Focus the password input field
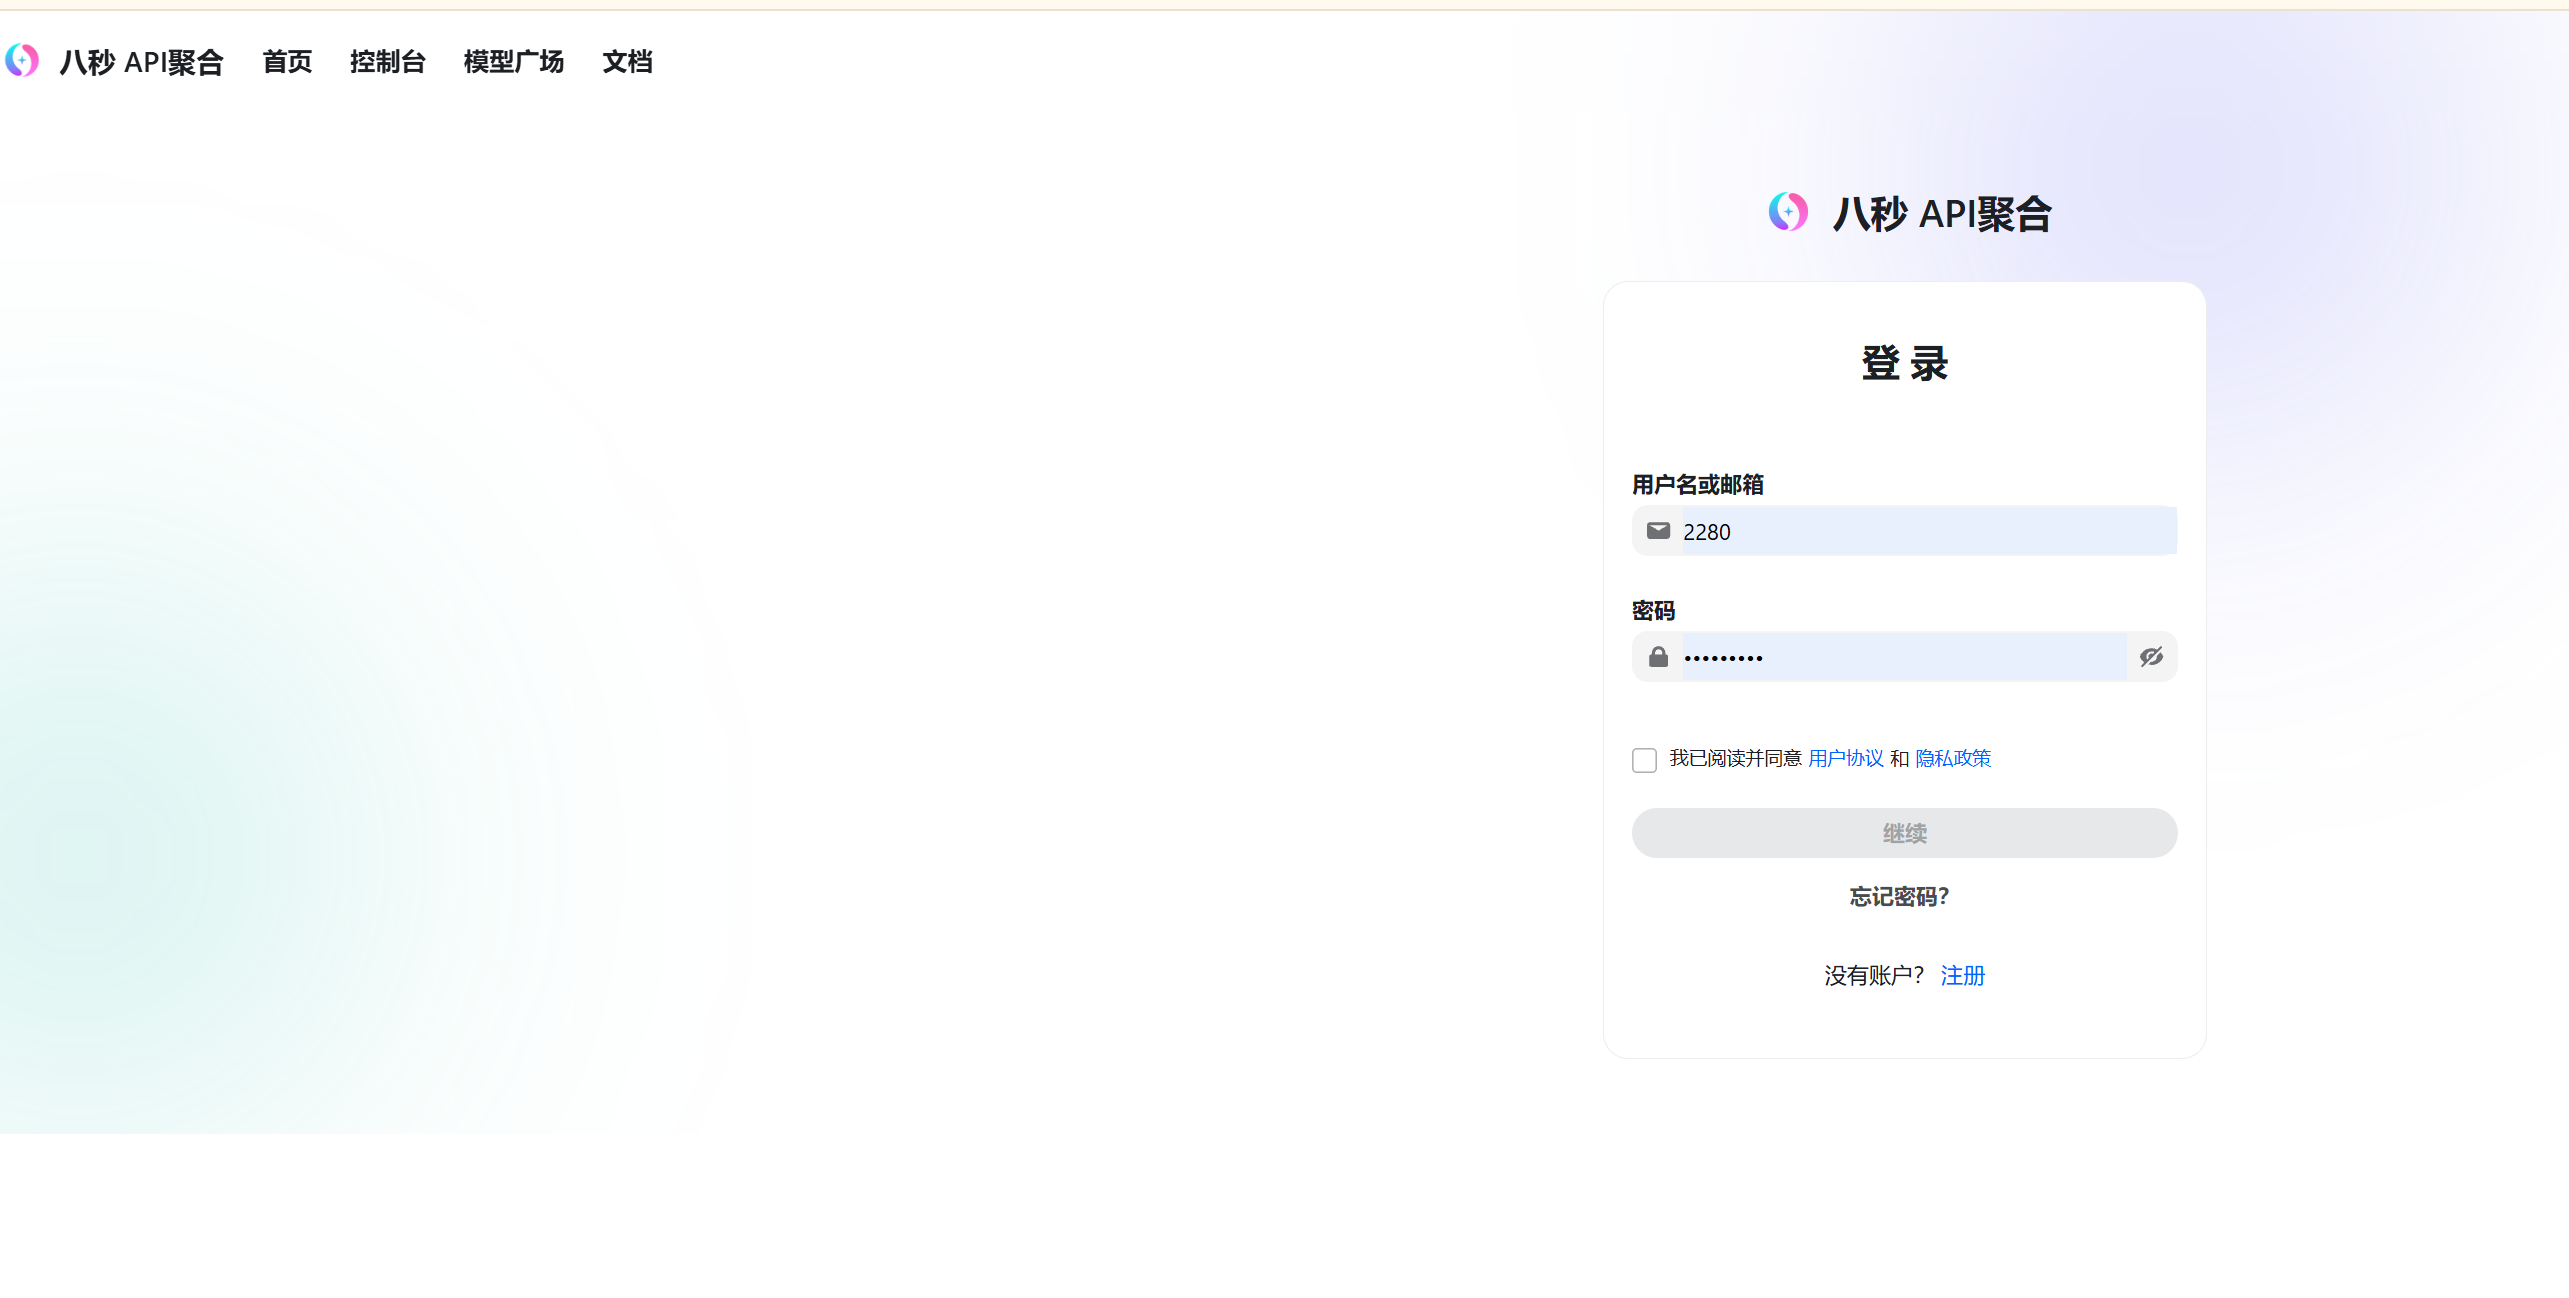 [1903, 657]
